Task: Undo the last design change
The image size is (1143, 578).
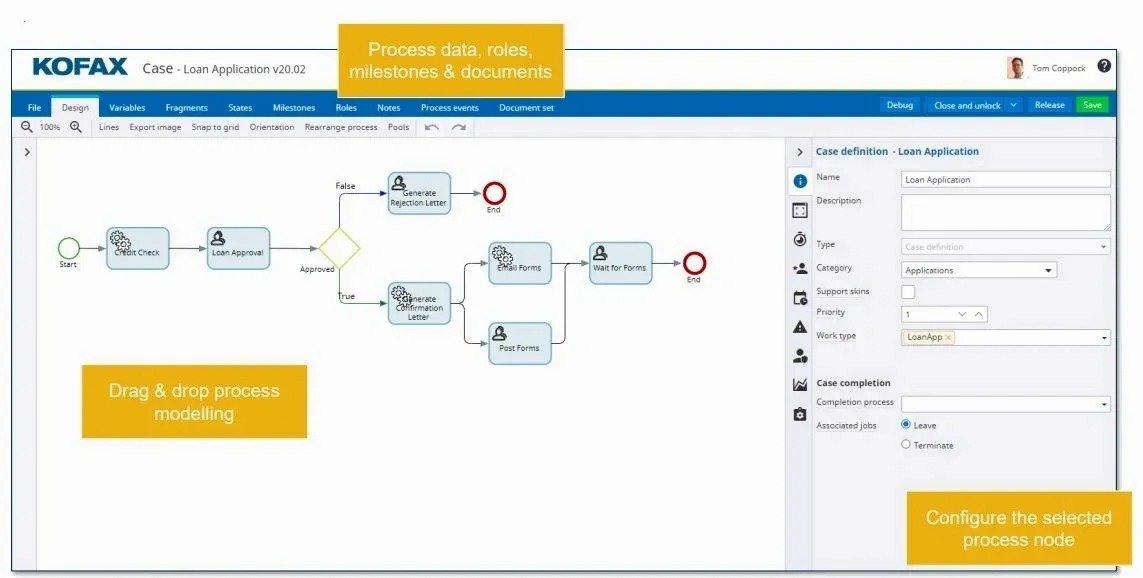Action: 432,127
